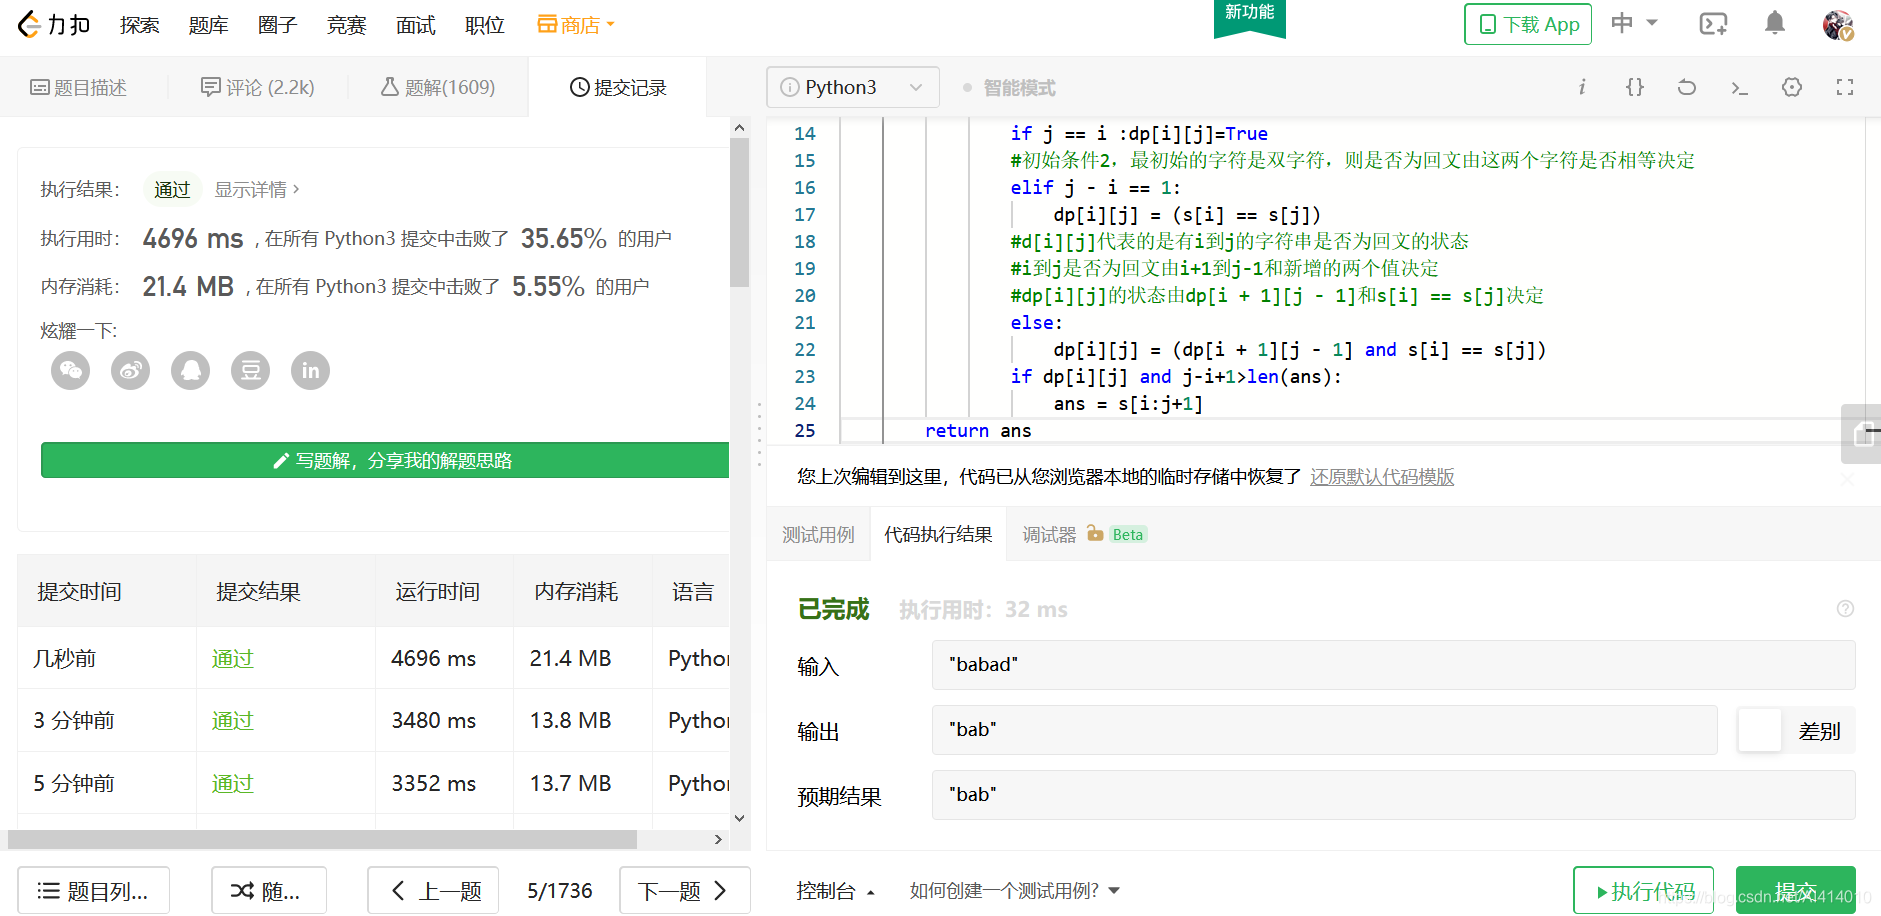Image resolution: width=1881 pixels, height=916 pixels.
Task: Switch to 提交记录 tab
Action: click(x=618, y=87)
